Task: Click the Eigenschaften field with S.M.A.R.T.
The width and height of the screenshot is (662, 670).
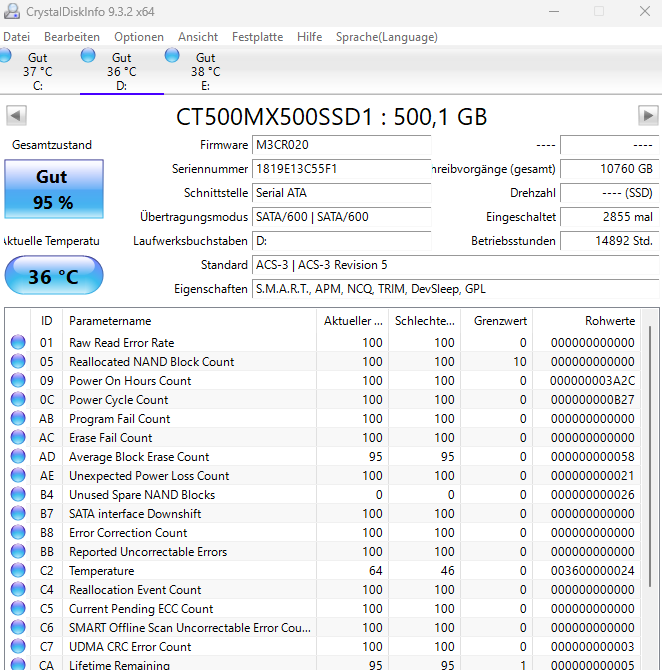Action: coord(456,289)
